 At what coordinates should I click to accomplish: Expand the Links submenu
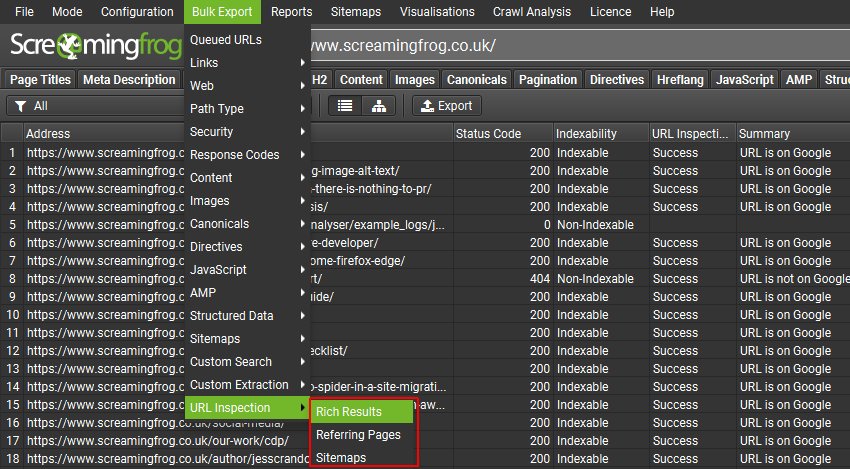click(x=247, y=63)
